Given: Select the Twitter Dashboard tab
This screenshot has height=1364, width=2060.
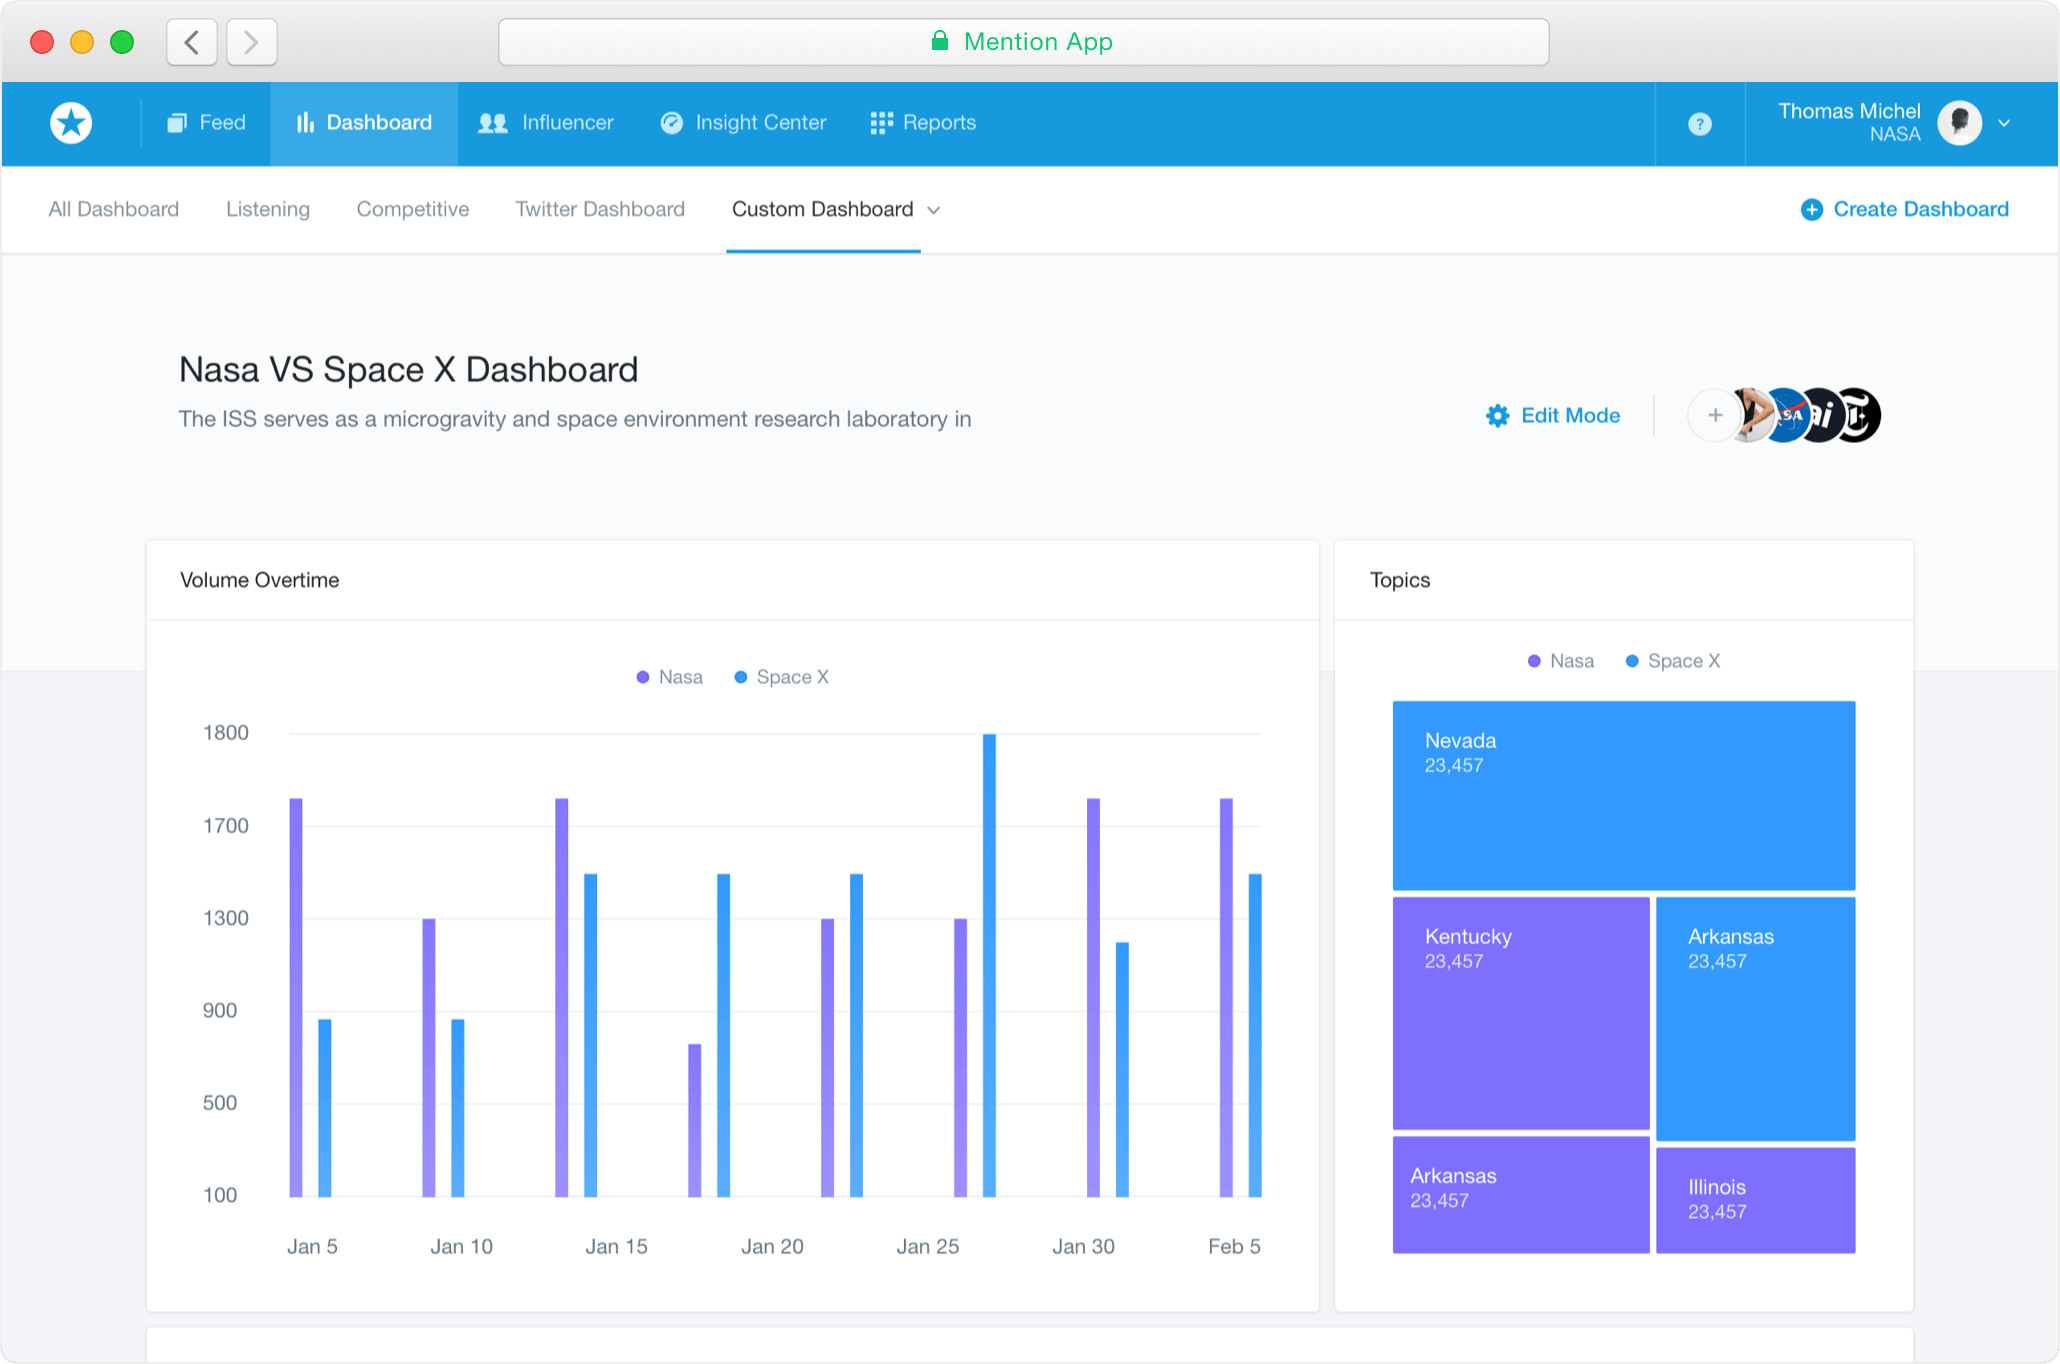Looking at the screenshot, I should 598,210.
